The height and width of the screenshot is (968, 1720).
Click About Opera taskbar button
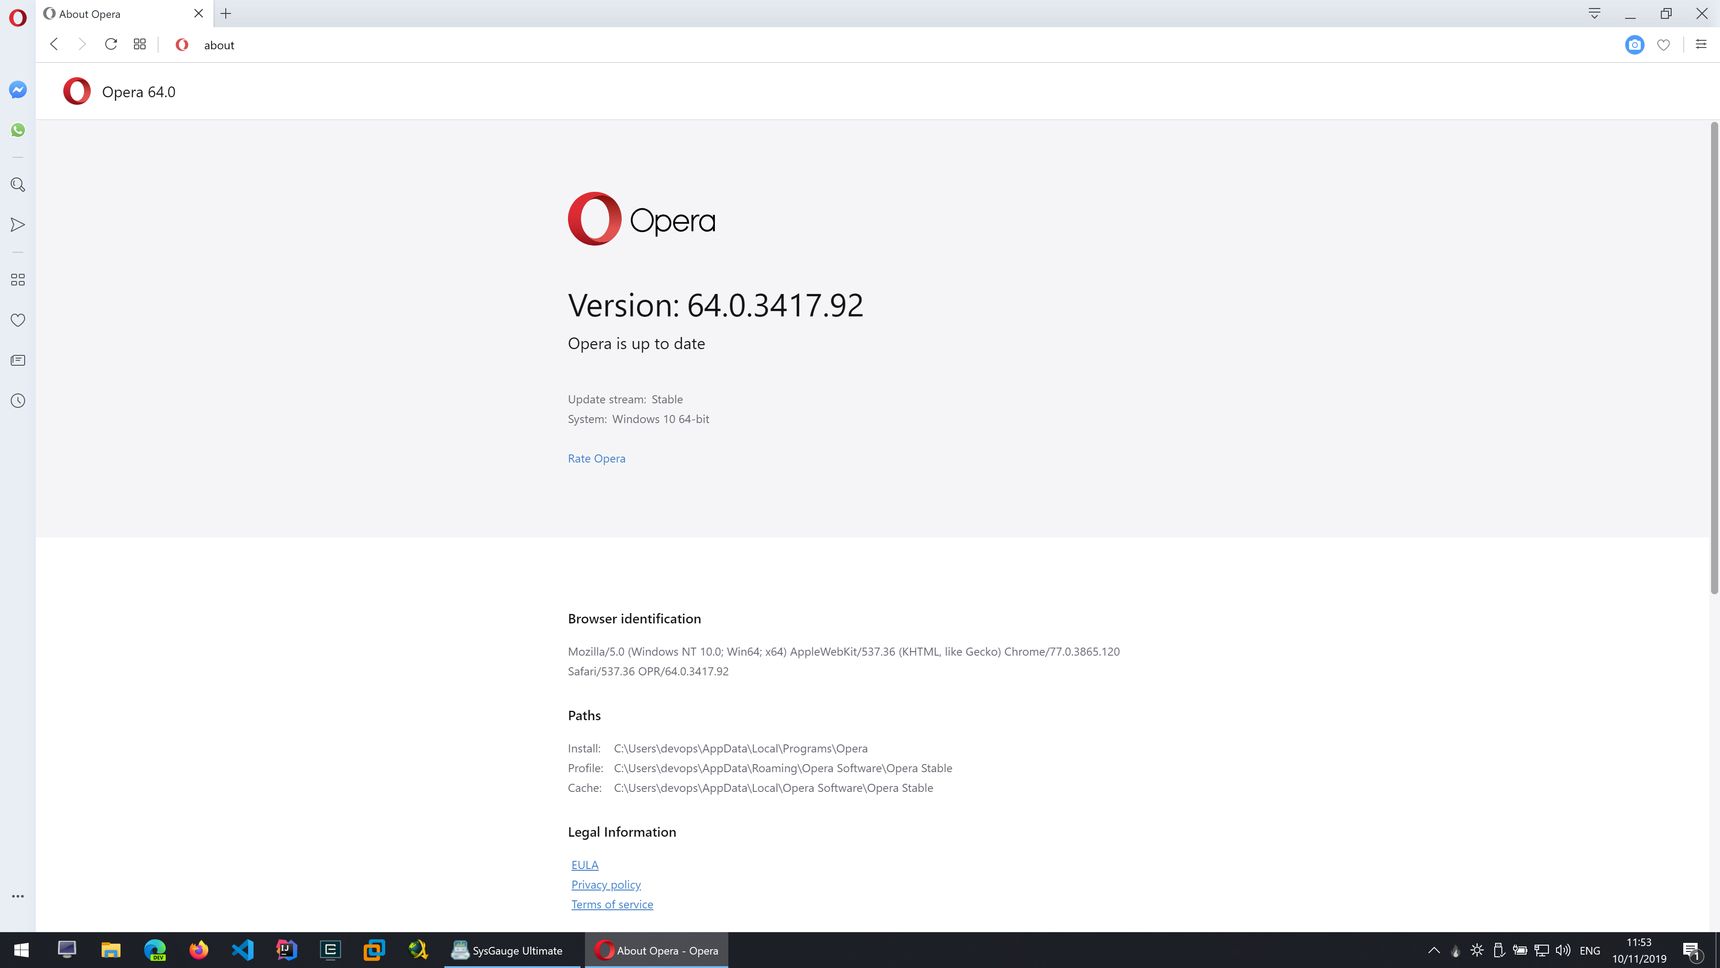pos(657,950)
